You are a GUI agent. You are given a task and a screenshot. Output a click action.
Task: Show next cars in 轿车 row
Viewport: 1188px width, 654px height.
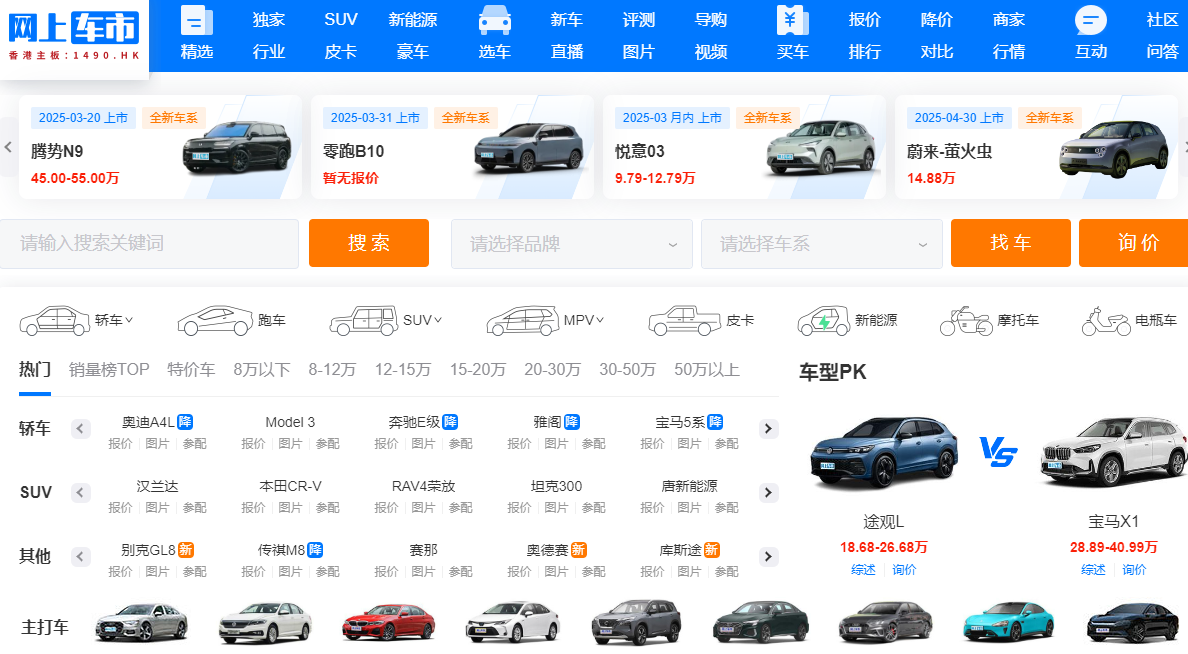tap(768, 429)
